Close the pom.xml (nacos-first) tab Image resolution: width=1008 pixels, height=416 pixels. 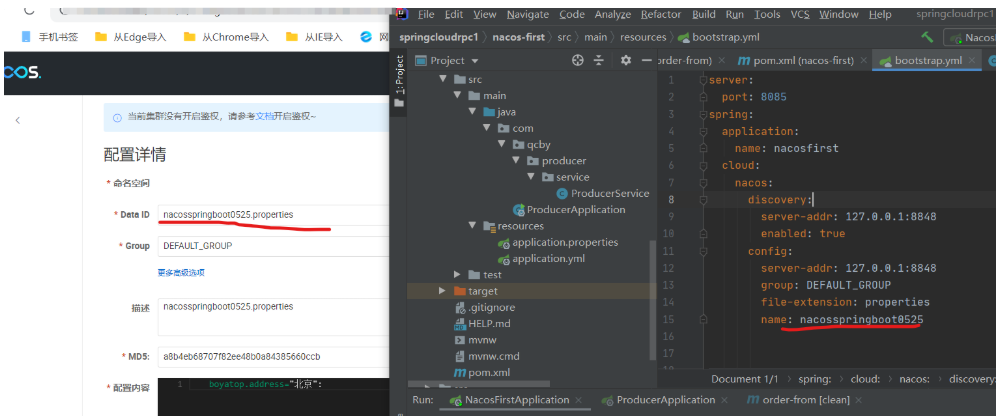[864, 60]
